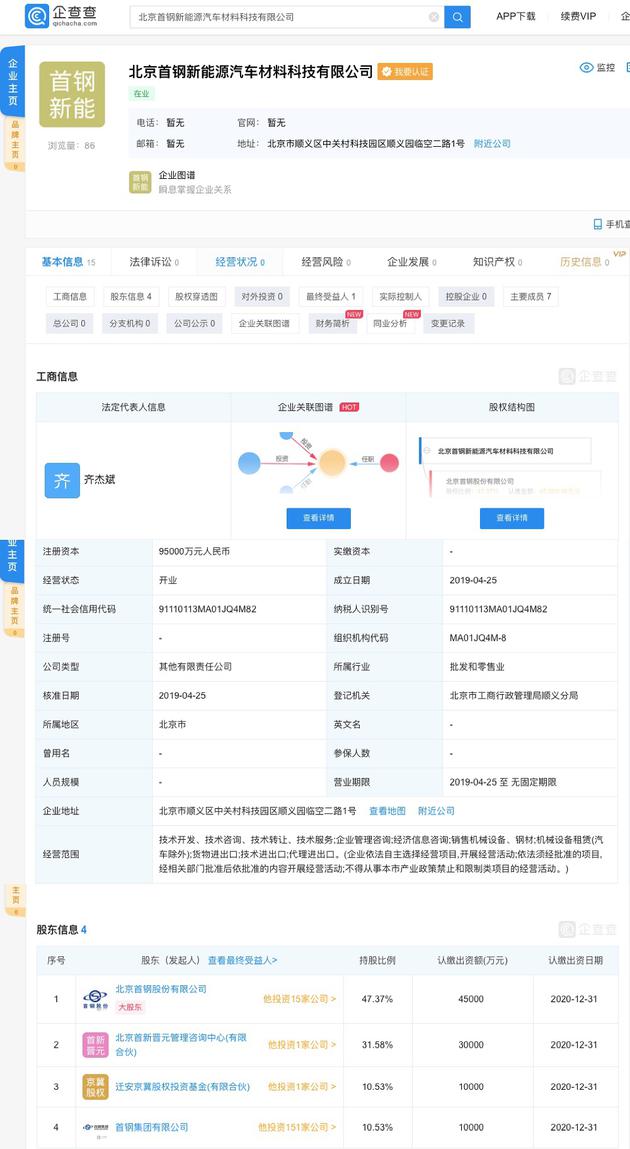The image size is (630, 1149).
Task: Select 变更记录 sub-tab
Action: click(448, 323)
